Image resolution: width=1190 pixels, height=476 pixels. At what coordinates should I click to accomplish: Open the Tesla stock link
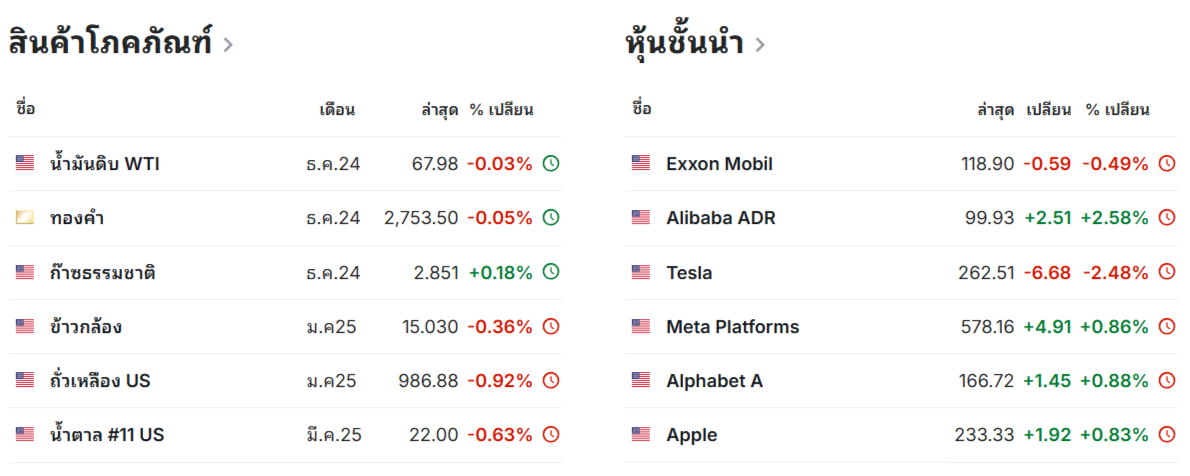point(689,273)
